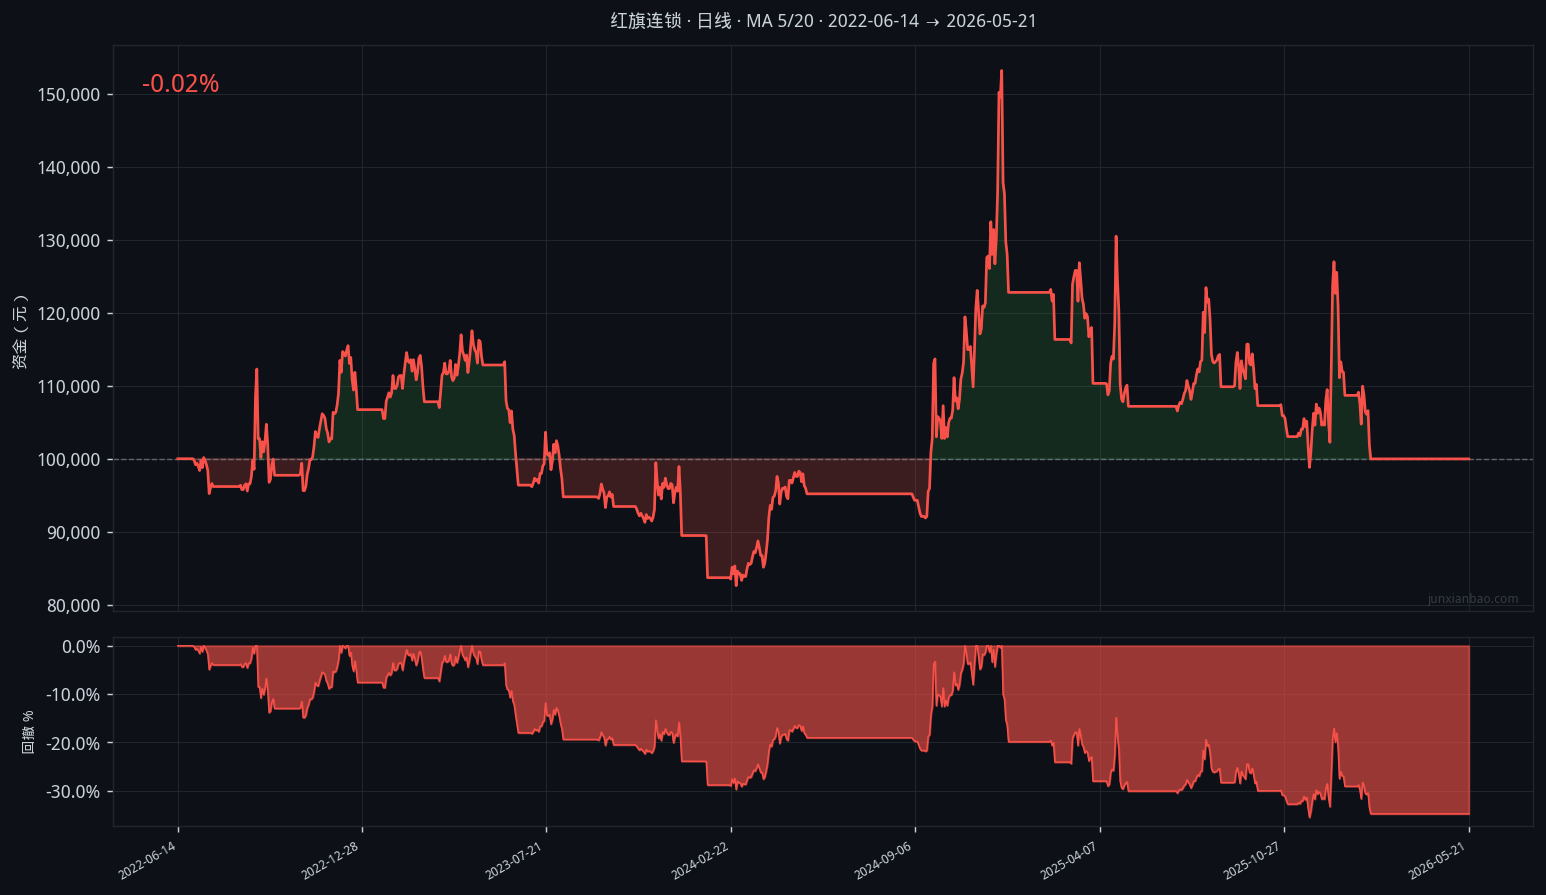Click the equity curve's highest peak above 150,000
This screenshot has width=1546, height=895.
pos(1001,71)
